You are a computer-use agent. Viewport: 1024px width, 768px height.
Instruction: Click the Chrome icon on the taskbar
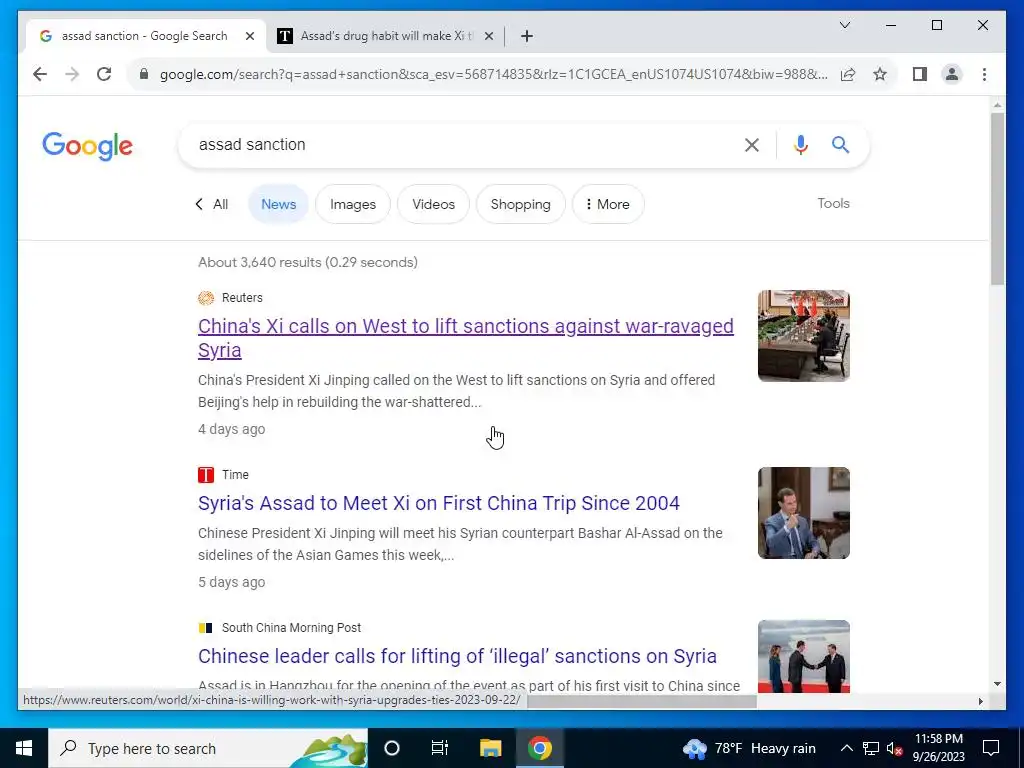click(539, 748)
